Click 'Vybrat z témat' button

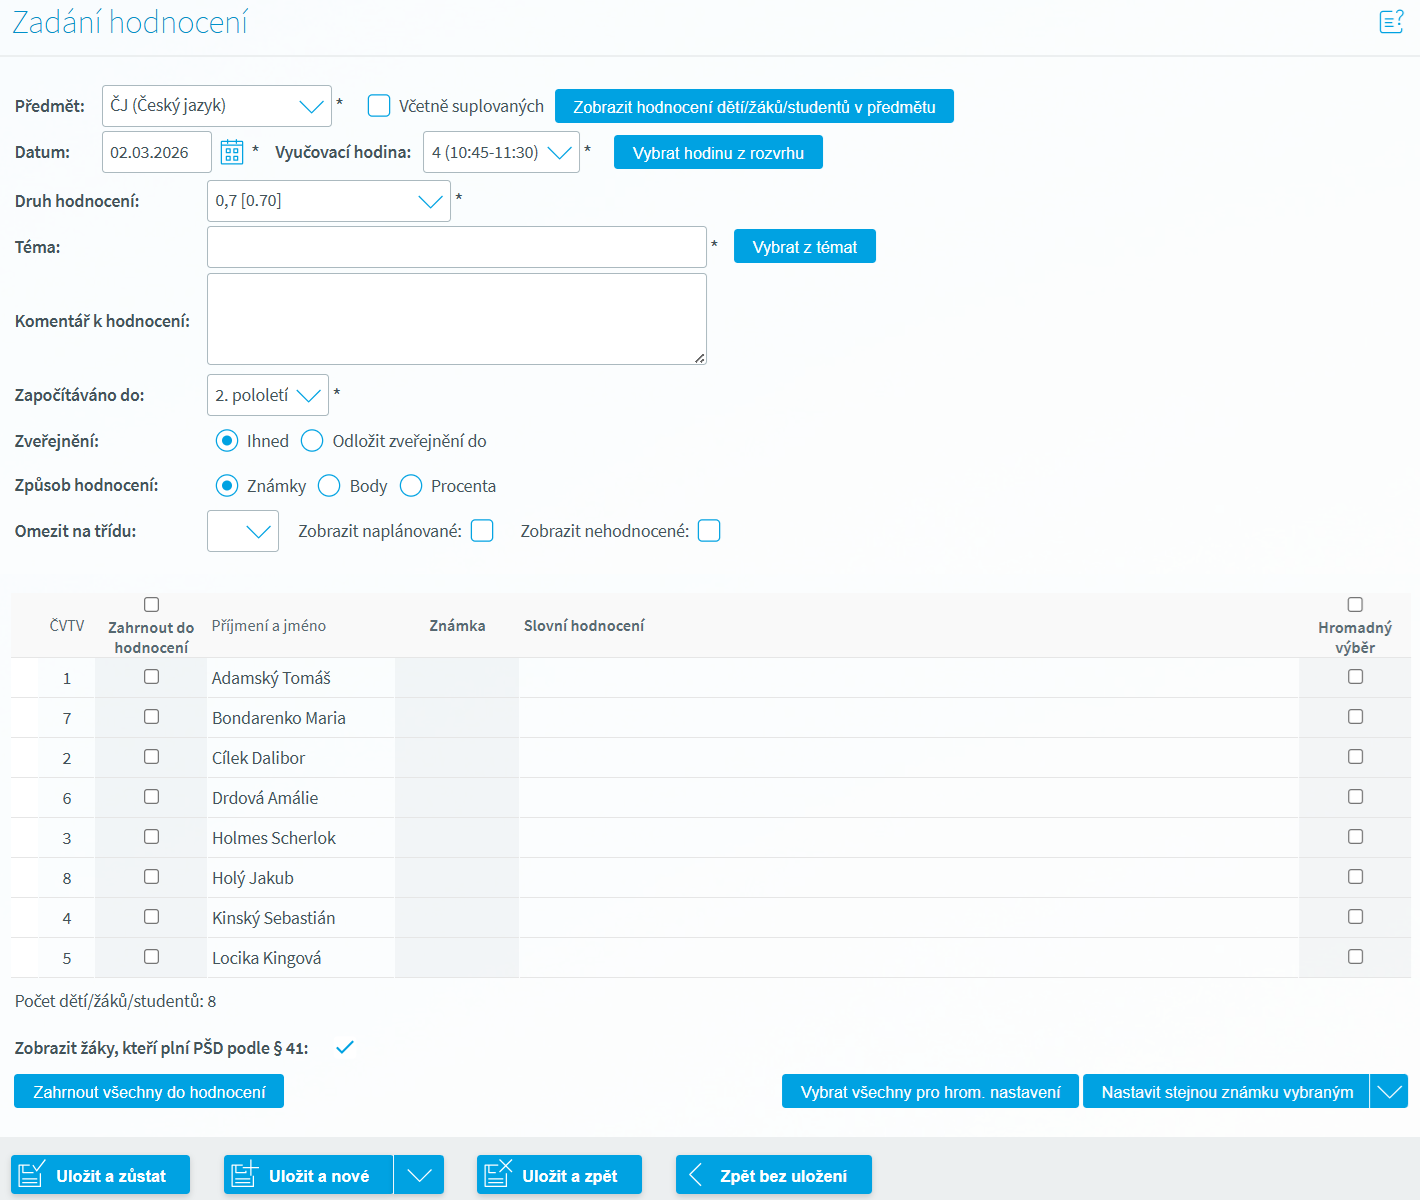coord(804,247)
